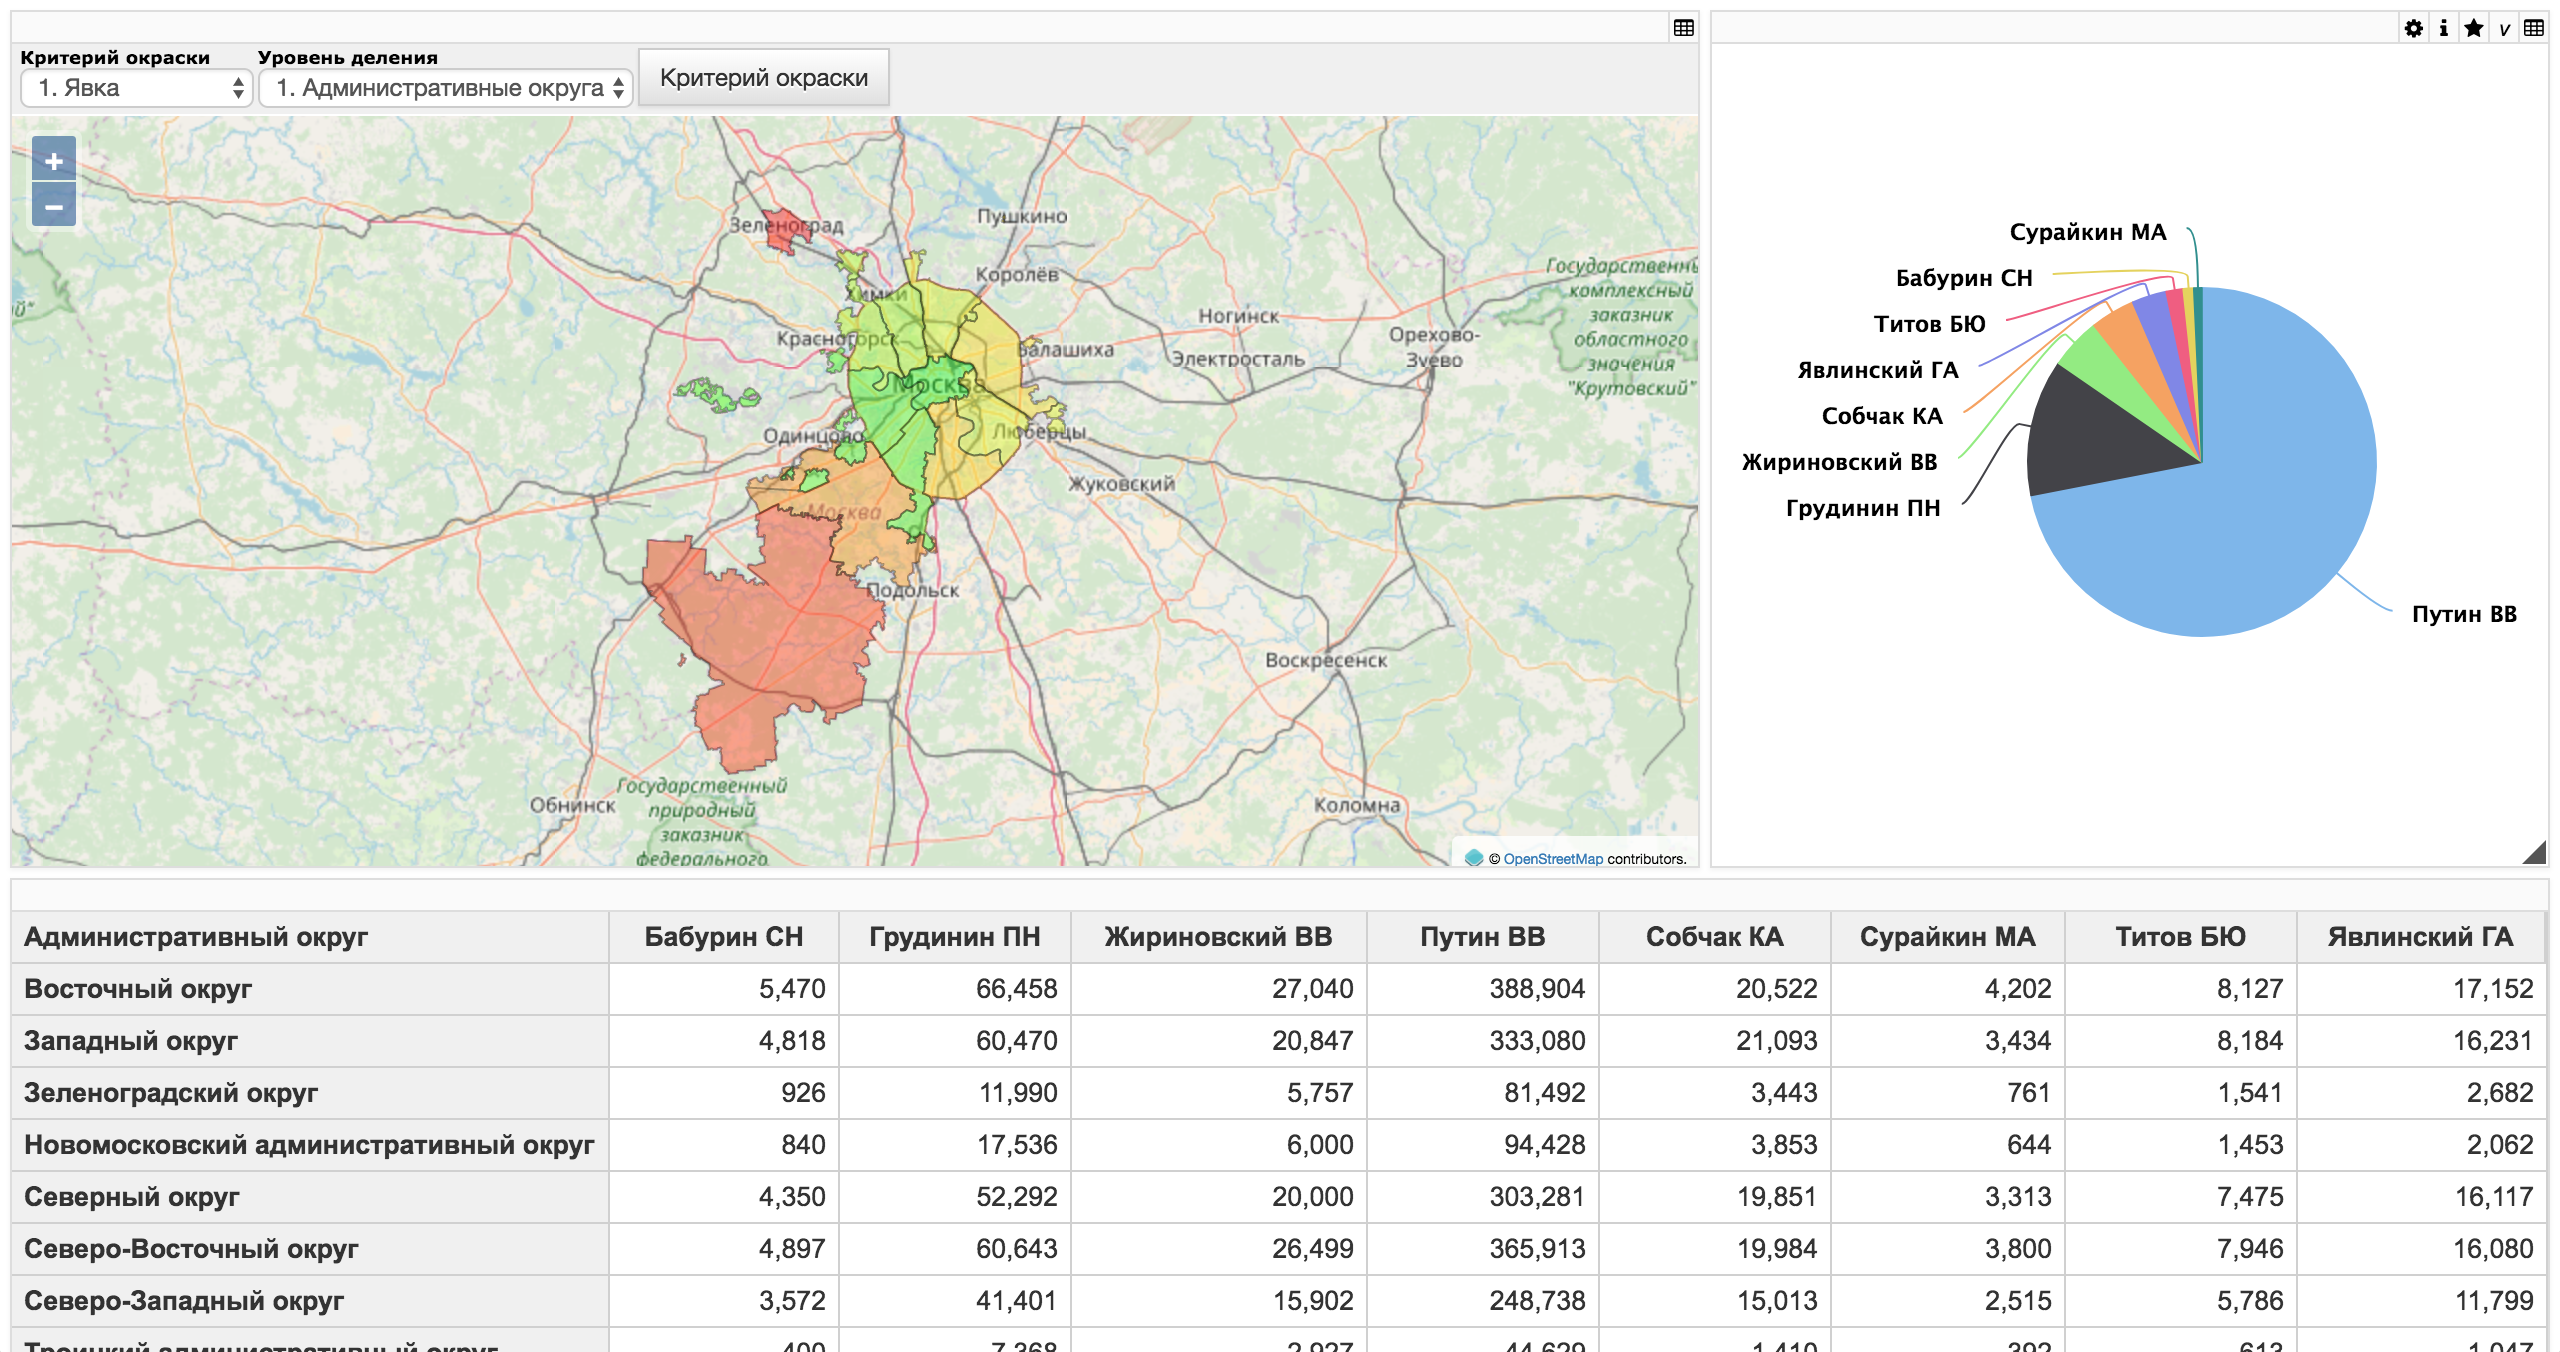
Task: Click the star icon in chart toolbar
Action: [2474, 28]
